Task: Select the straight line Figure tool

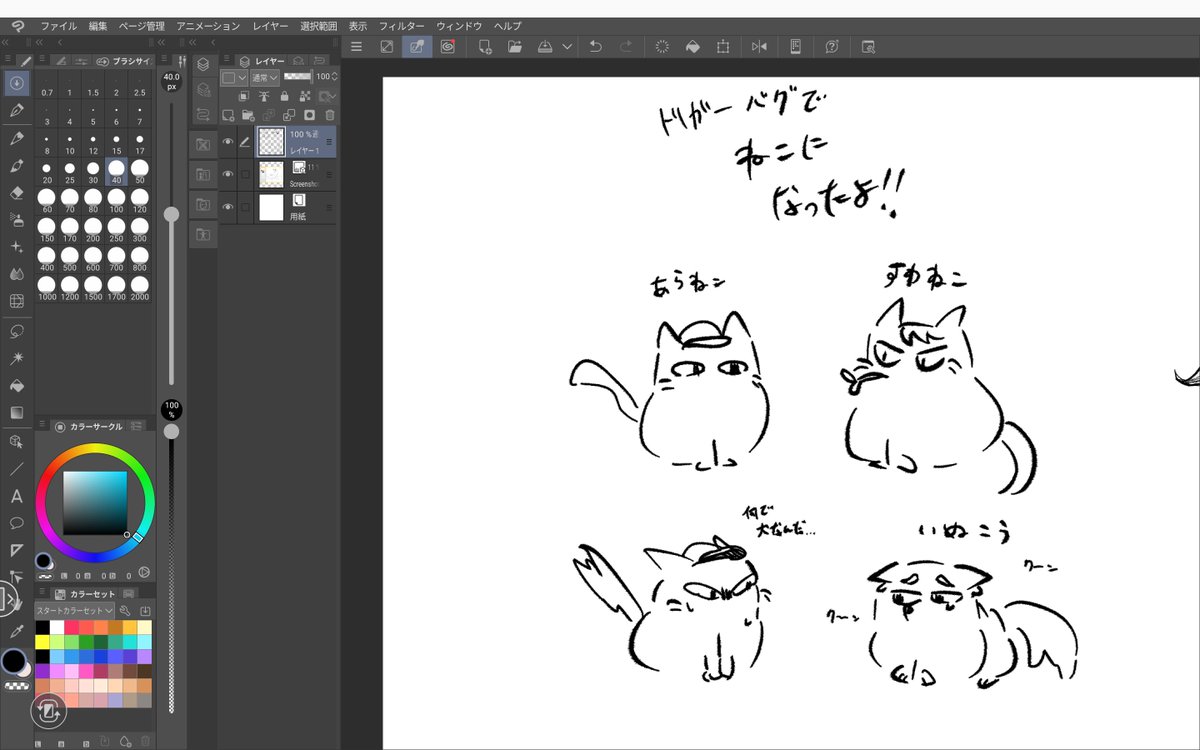Action: click(x=17, y=468)
